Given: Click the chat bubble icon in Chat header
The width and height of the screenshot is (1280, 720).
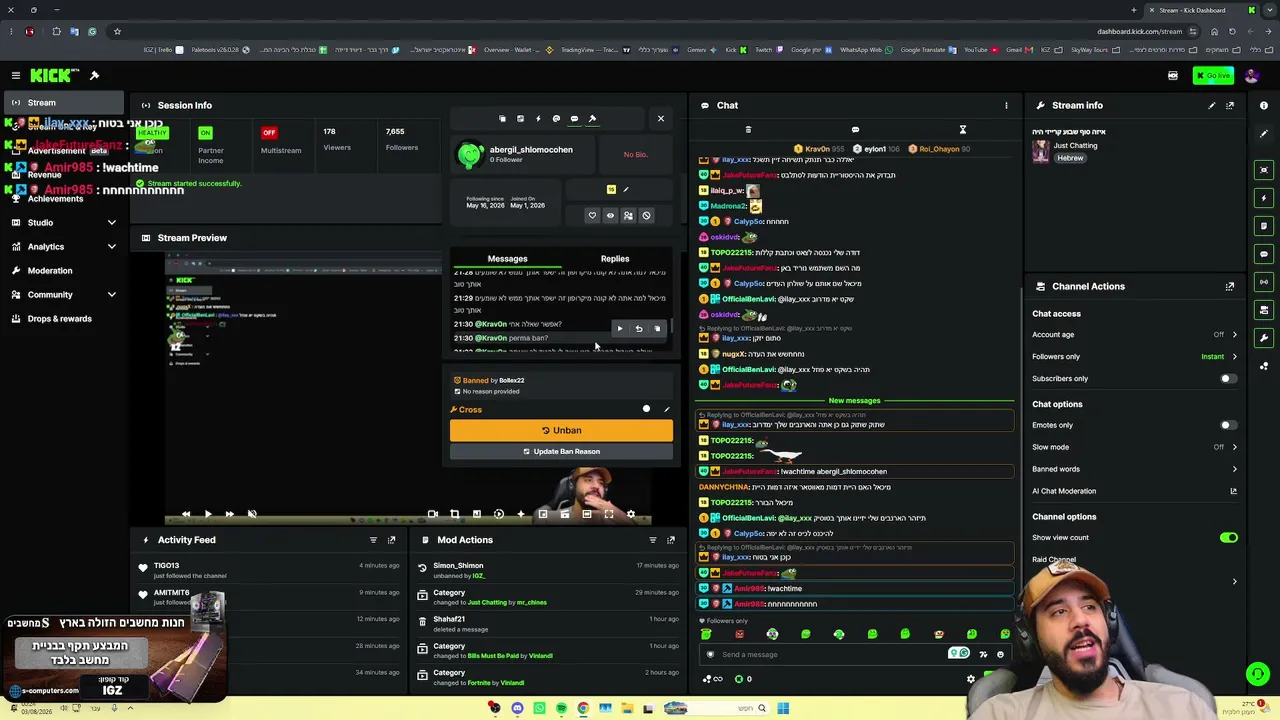Looking at the screenshot, I should 855,130.
